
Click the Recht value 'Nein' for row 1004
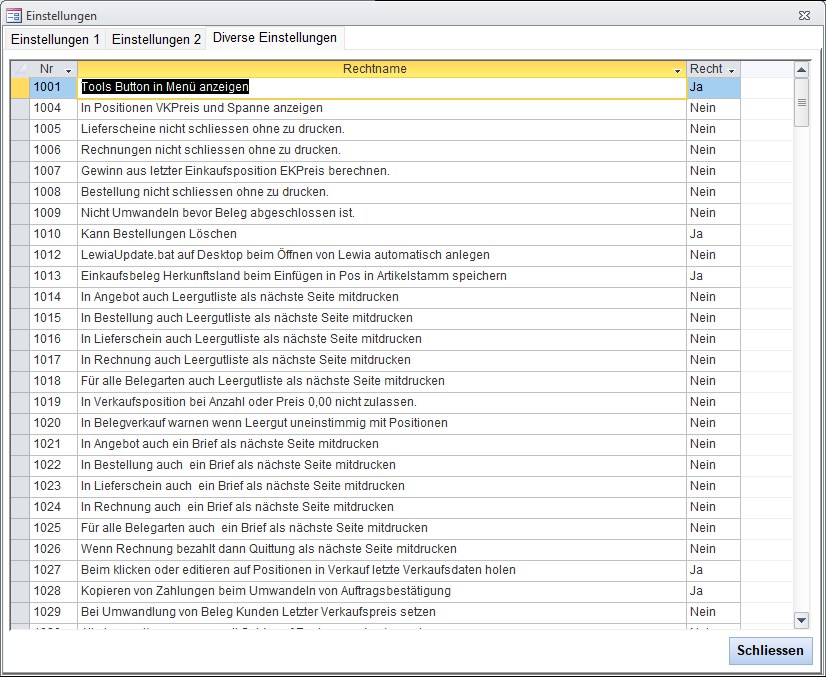(713, 108)
